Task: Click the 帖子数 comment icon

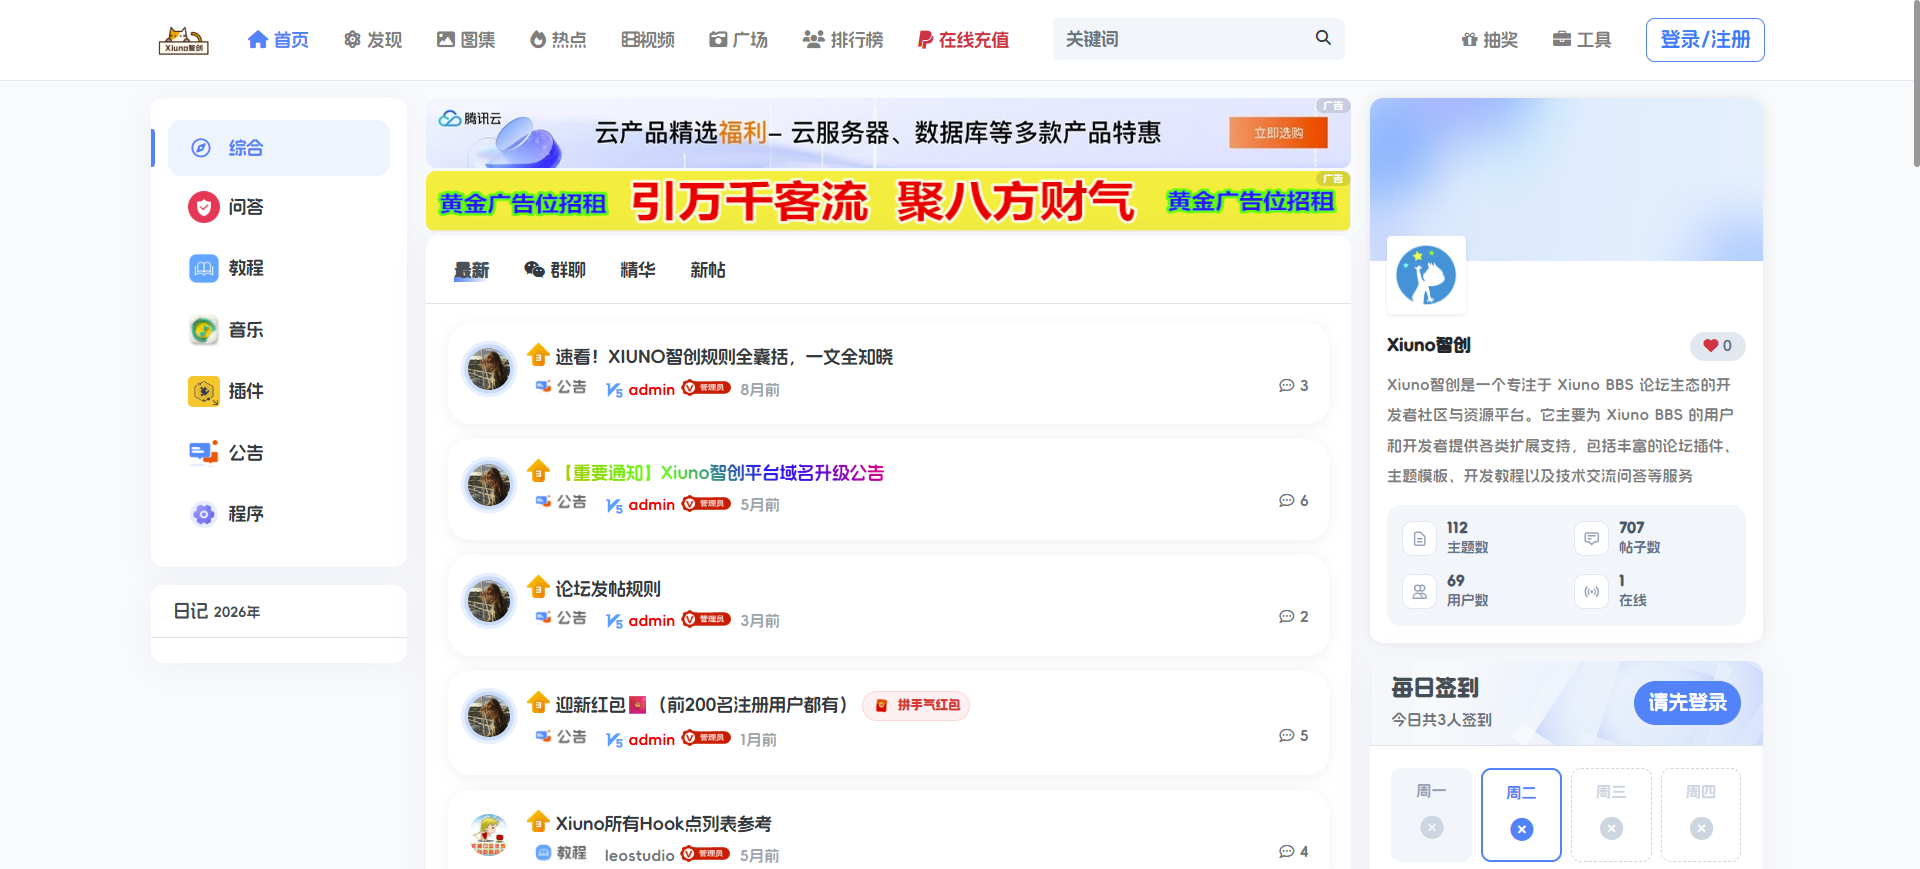Action: (x=1592, y=539)
